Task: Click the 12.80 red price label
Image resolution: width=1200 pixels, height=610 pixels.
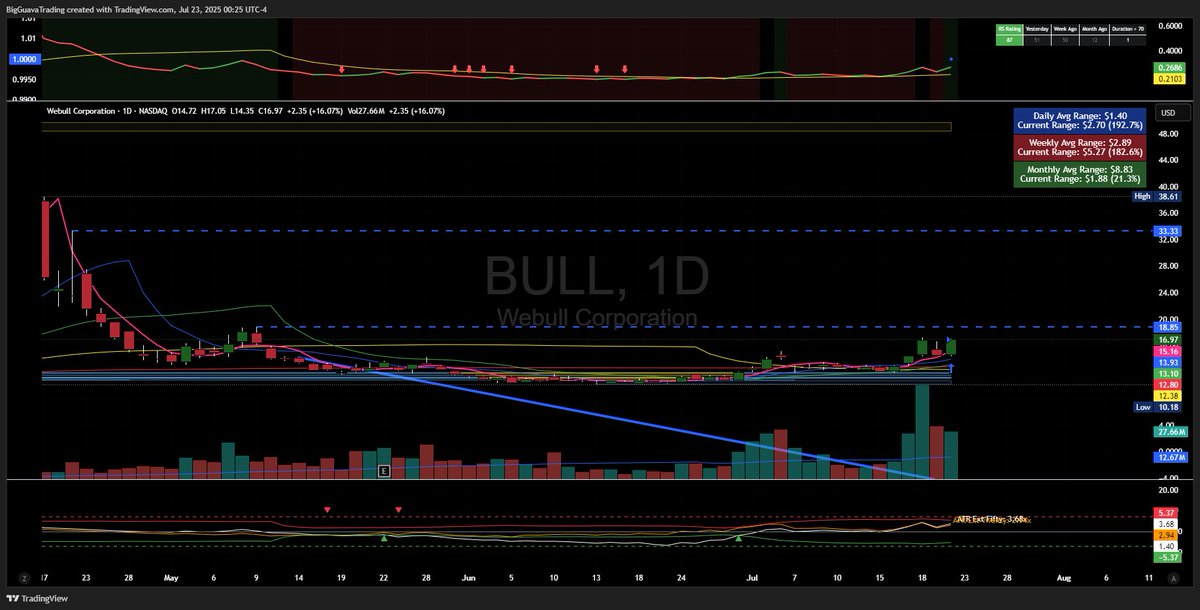Action: click(1169, 385)
